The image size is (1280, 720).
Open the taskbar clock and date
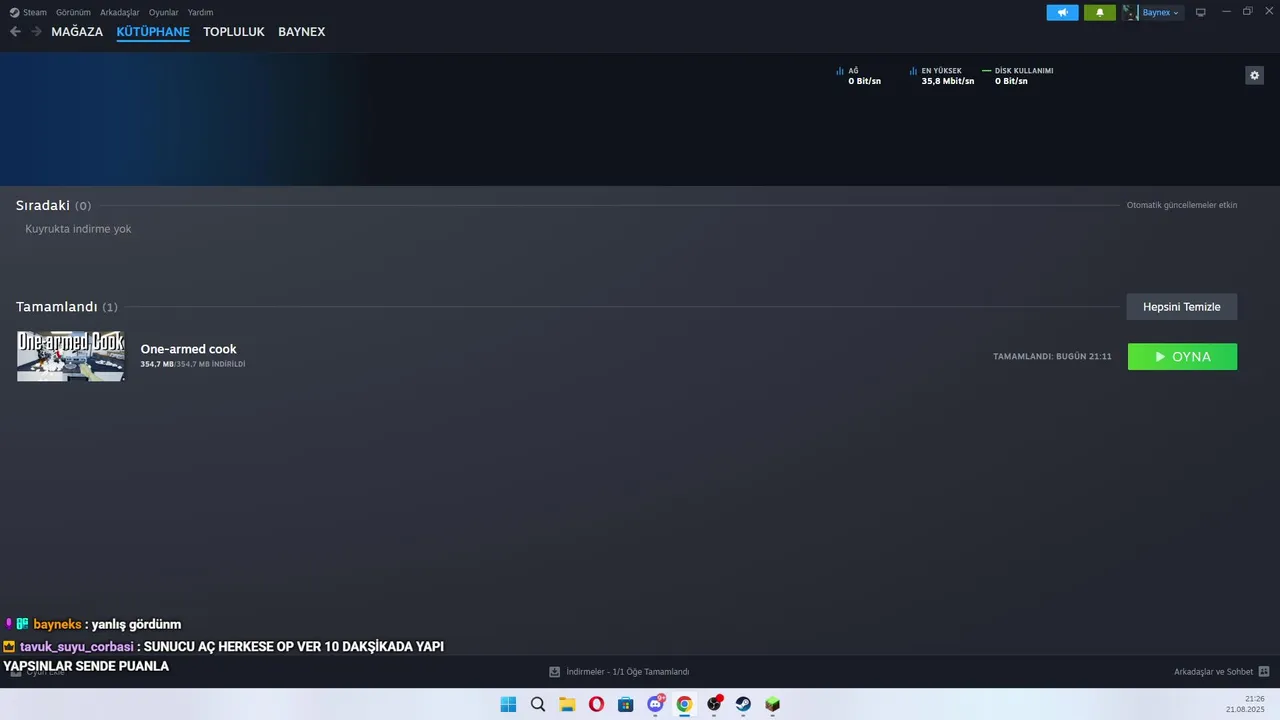pos(1245,704)
